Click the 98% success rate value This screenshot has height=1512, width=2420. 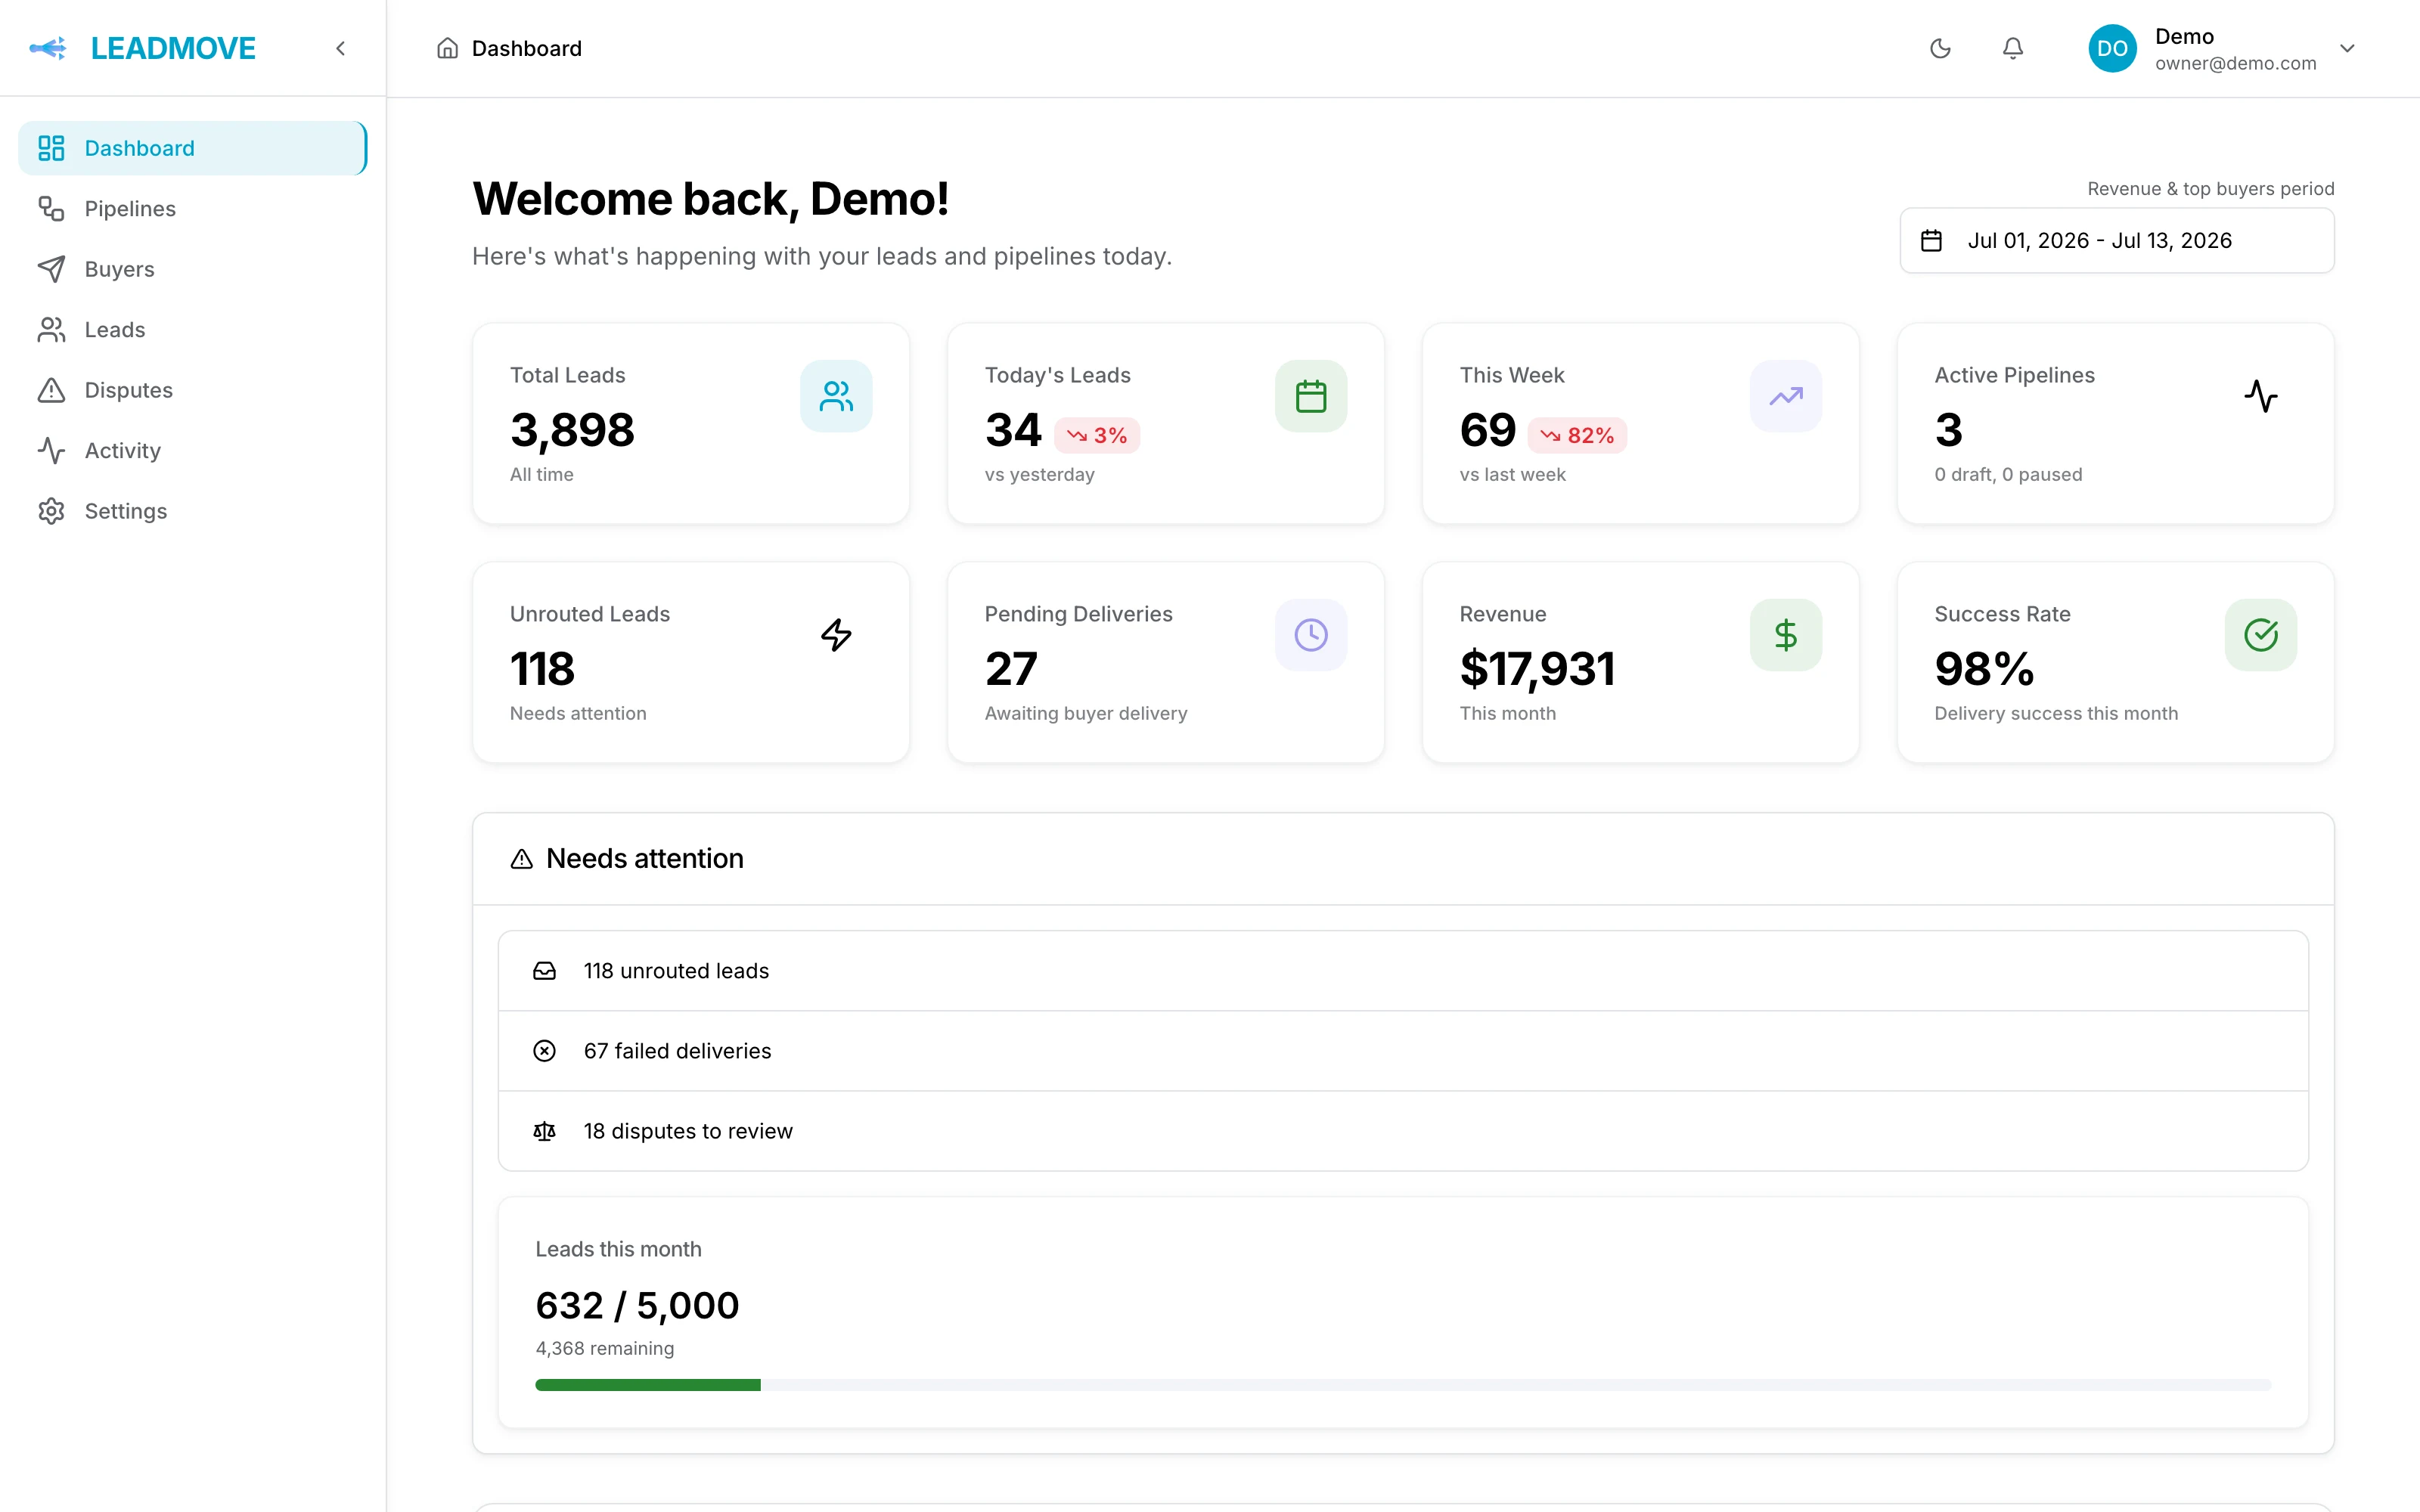point(1984,669)
